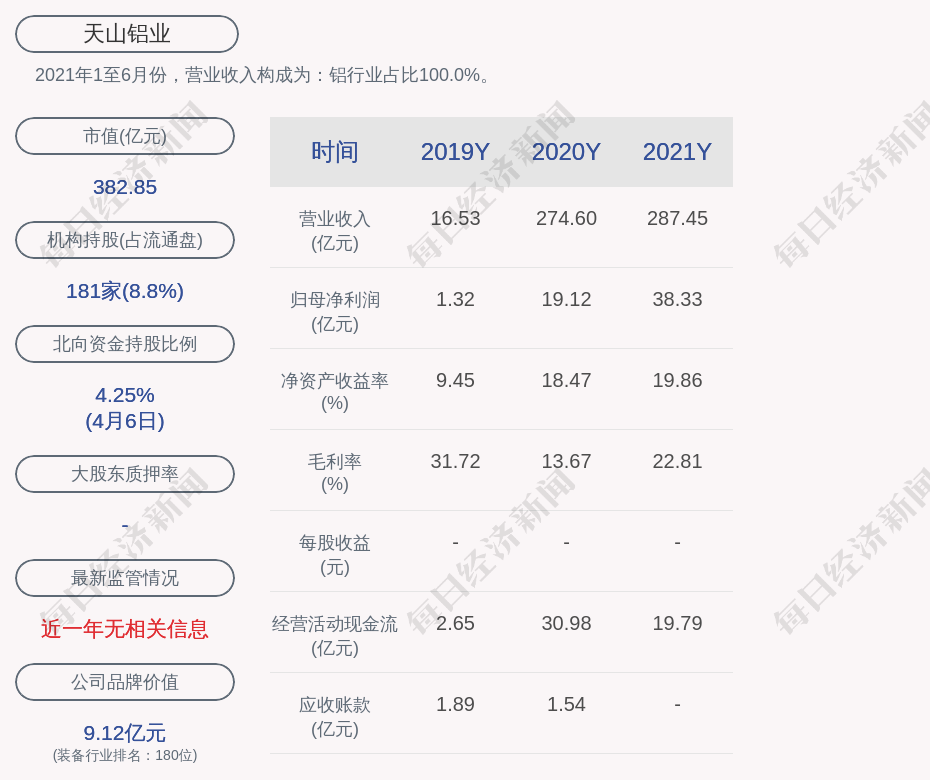Image resolution: width=930 pixels, height=780 pixels.
Task: Select the 2019Y return on equity 9.45
Action: [456, 380]
